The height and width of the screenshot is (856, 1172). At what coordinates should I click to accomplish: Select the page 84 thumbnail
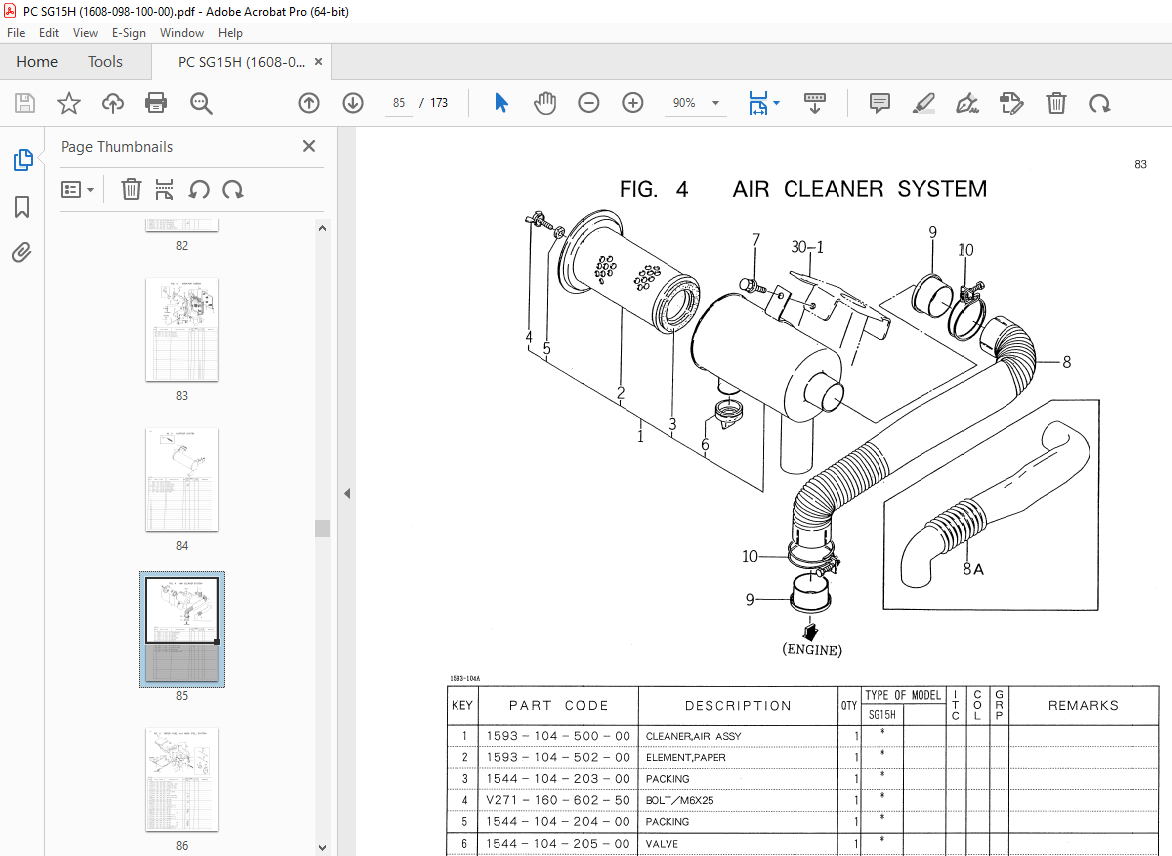182,480
